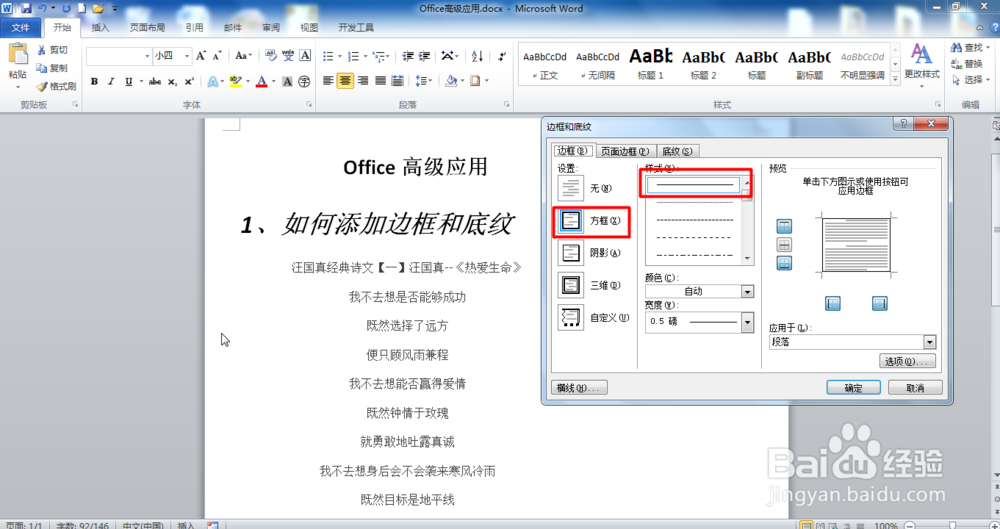Switch to the 插入 (Insert) ribbon tab

click(x=100, y=27)
